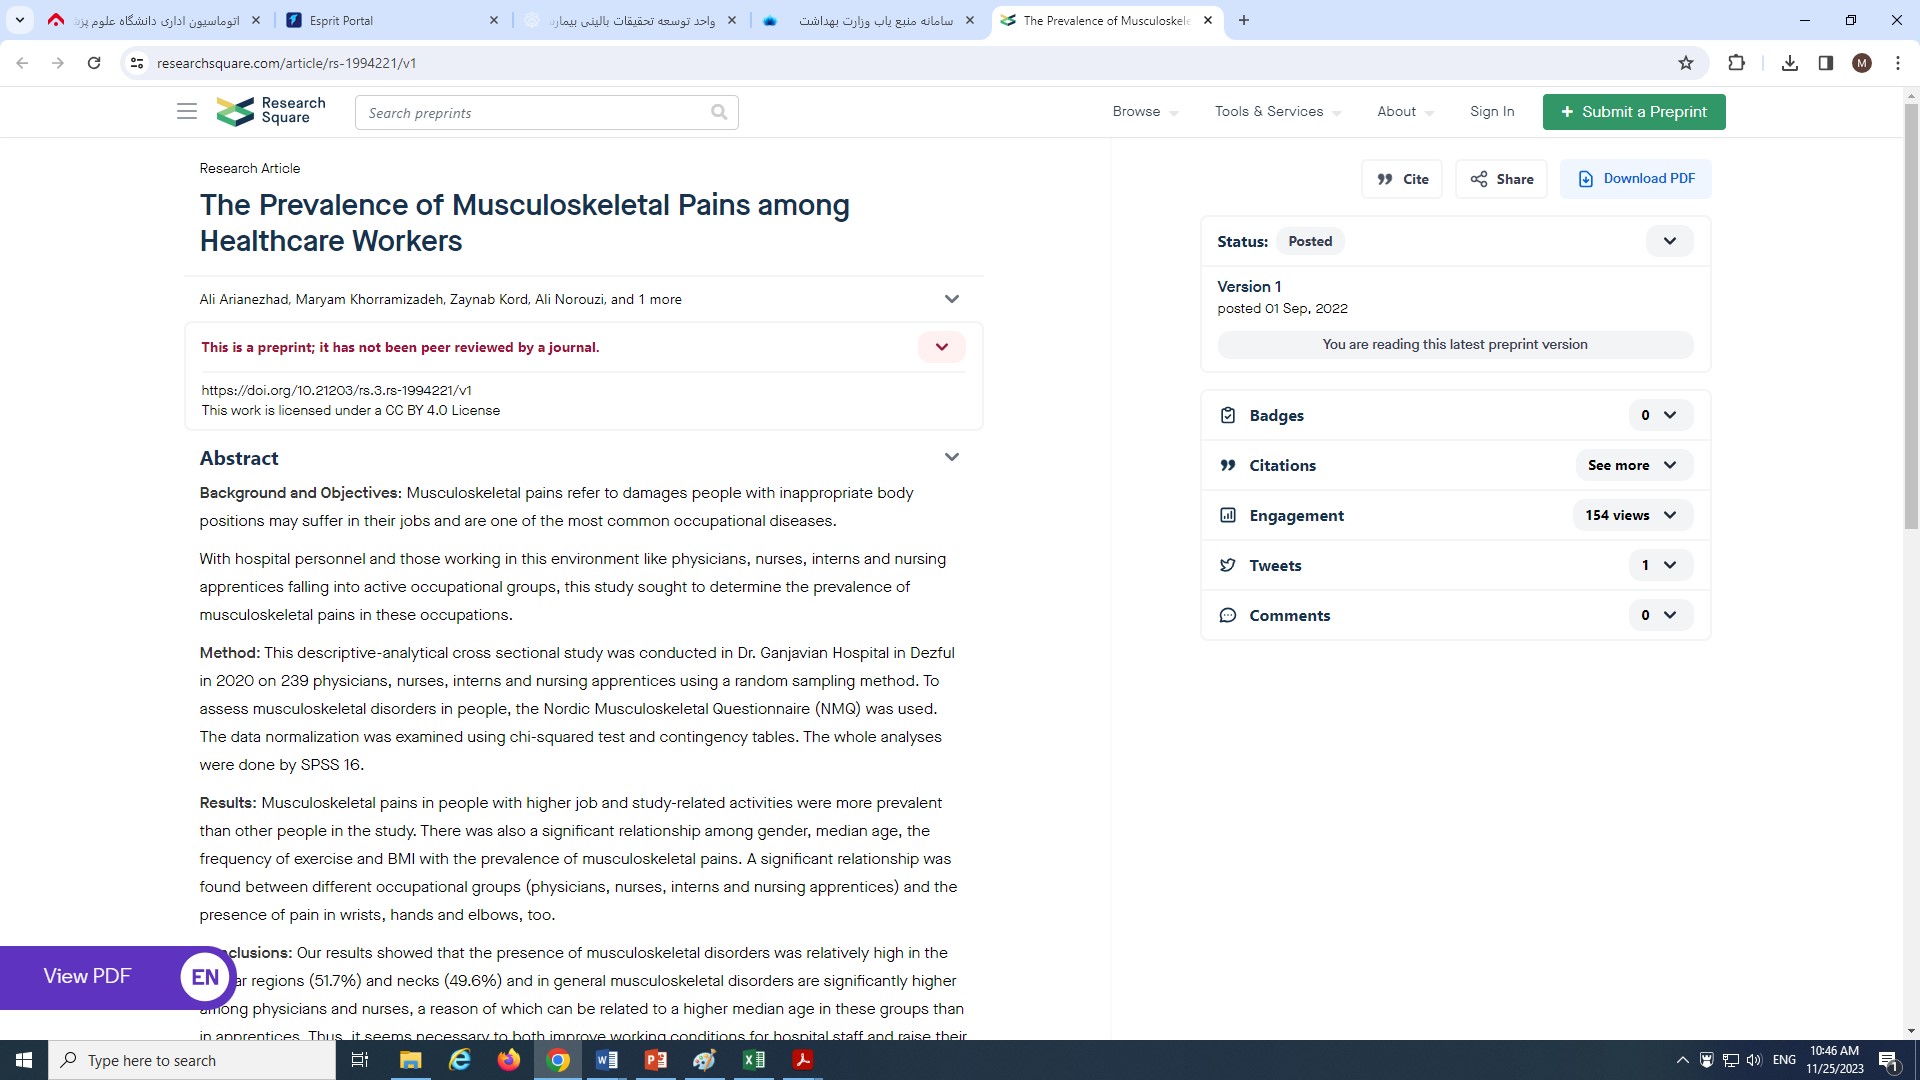Click the Research Square logo
The image size is (1920, 1080).
tap(271, 111)
